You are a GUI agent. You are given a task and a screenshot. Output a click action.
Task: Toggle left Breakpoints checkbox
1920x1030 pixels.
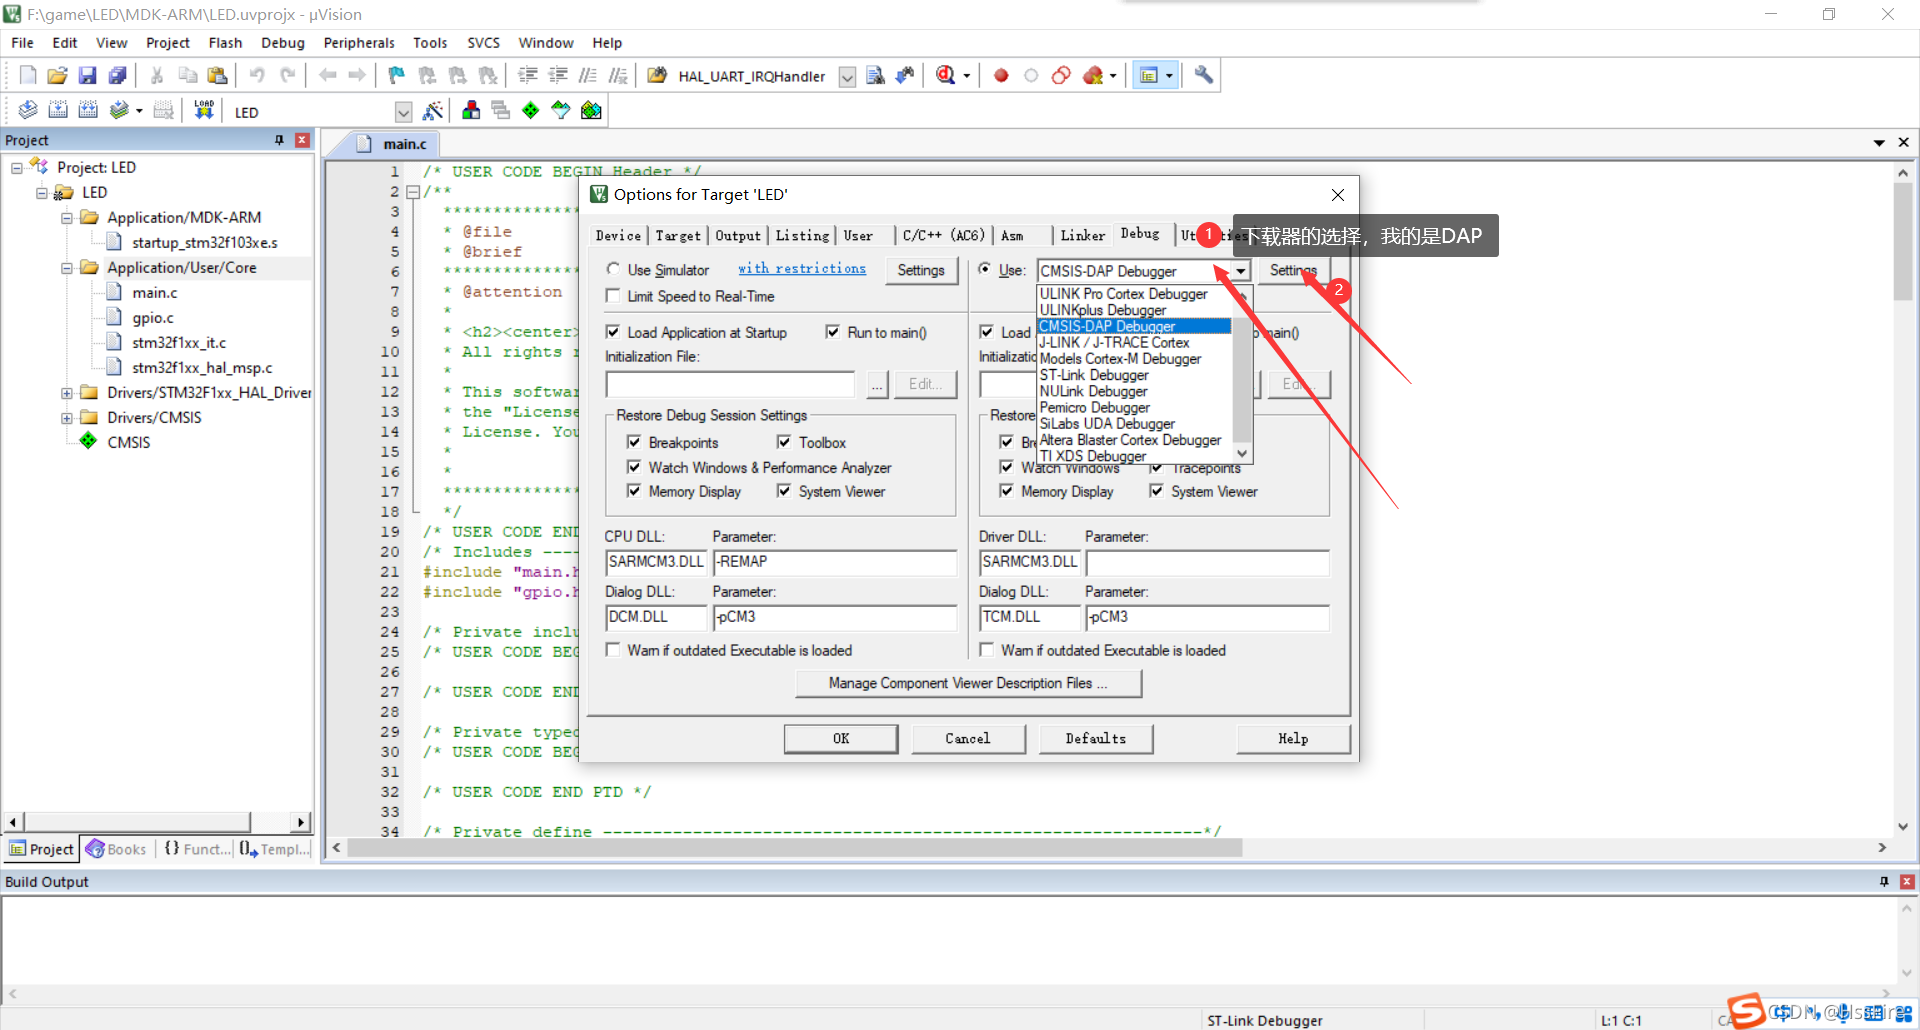pos(634,442)
